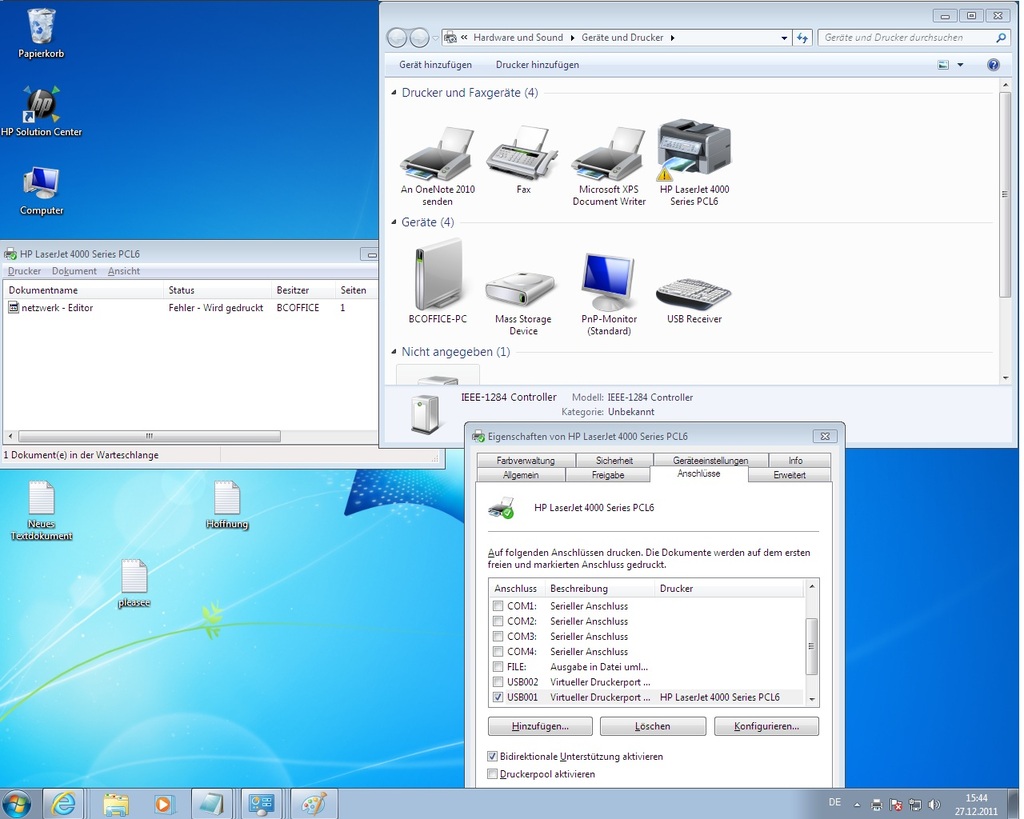Uncheck the USB001 port checkbox
This screenshot has width=1024, height=819.
pyautogui.click(x=498, y=698)
